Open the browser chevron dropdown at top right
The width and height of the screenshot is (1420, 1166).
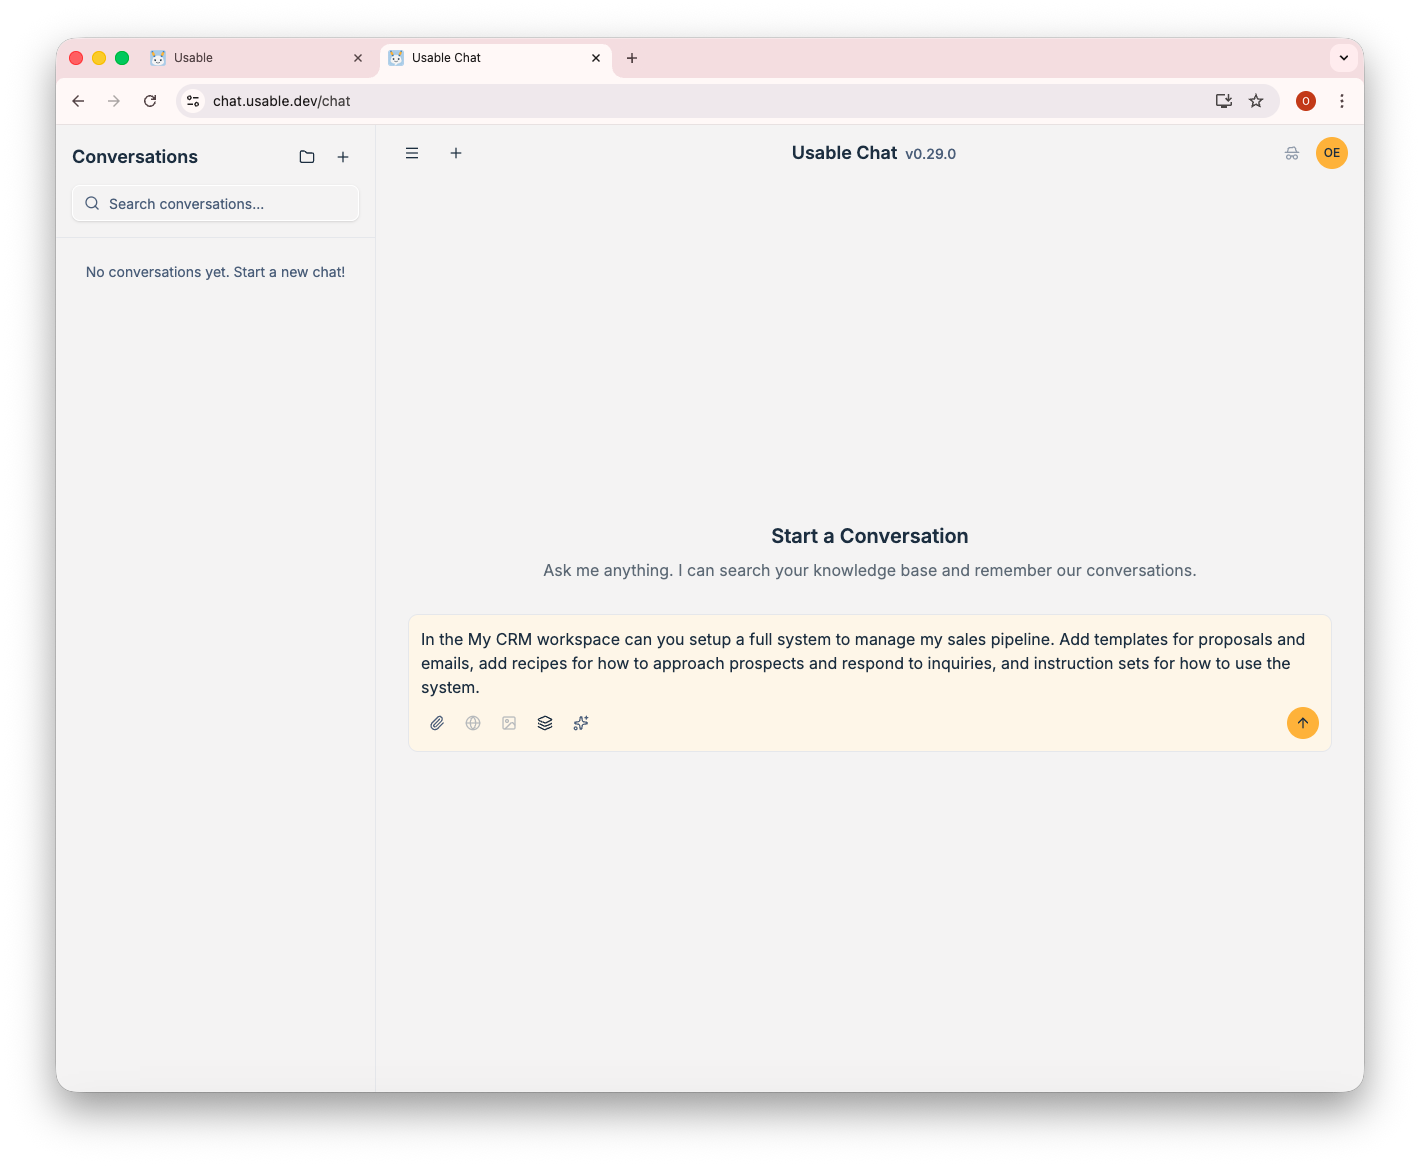pyautogui.click(x=1343, y=57)
